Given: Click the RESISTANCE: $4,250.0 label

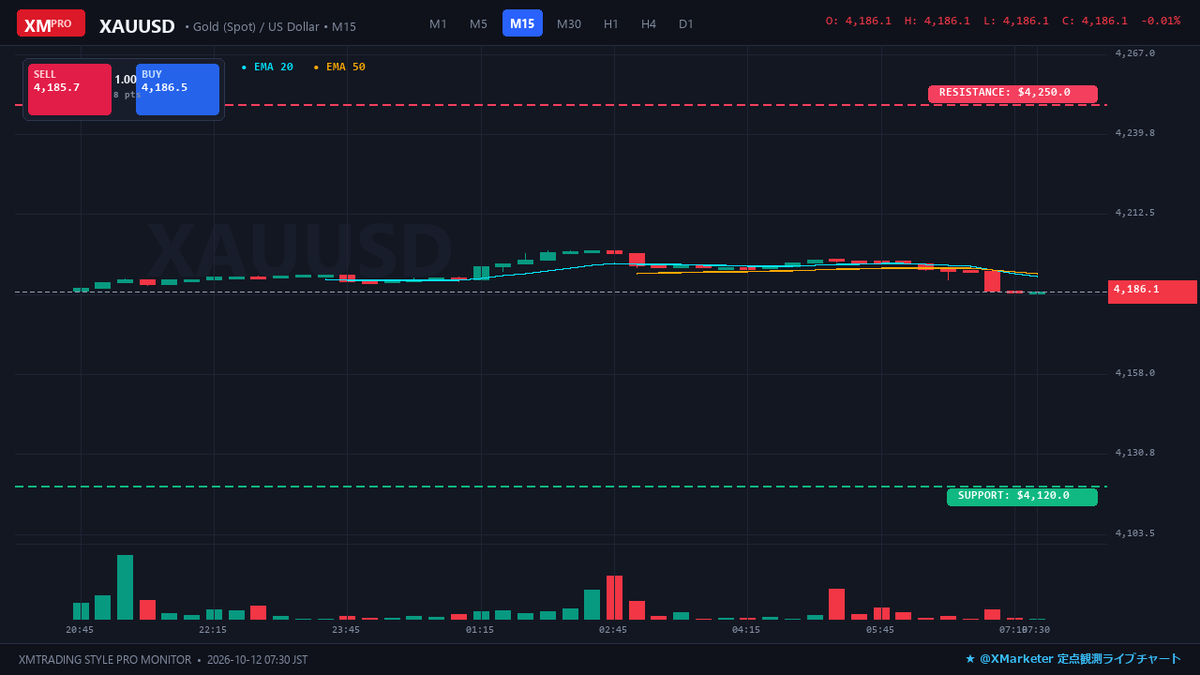Looking at the screenshot, I should point(1013,93).
